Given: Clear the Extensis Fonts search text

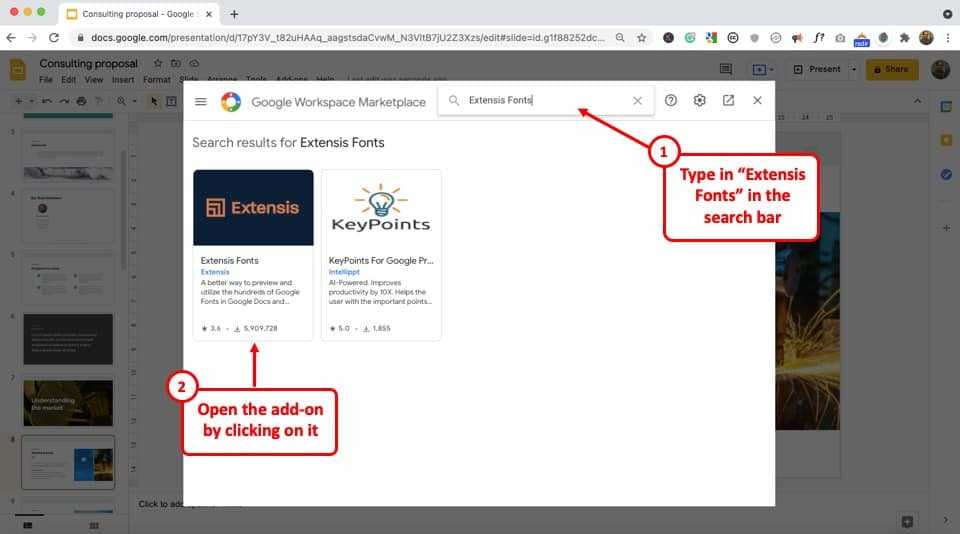Looking at the screenshot, I should click(x=637, y=101).
